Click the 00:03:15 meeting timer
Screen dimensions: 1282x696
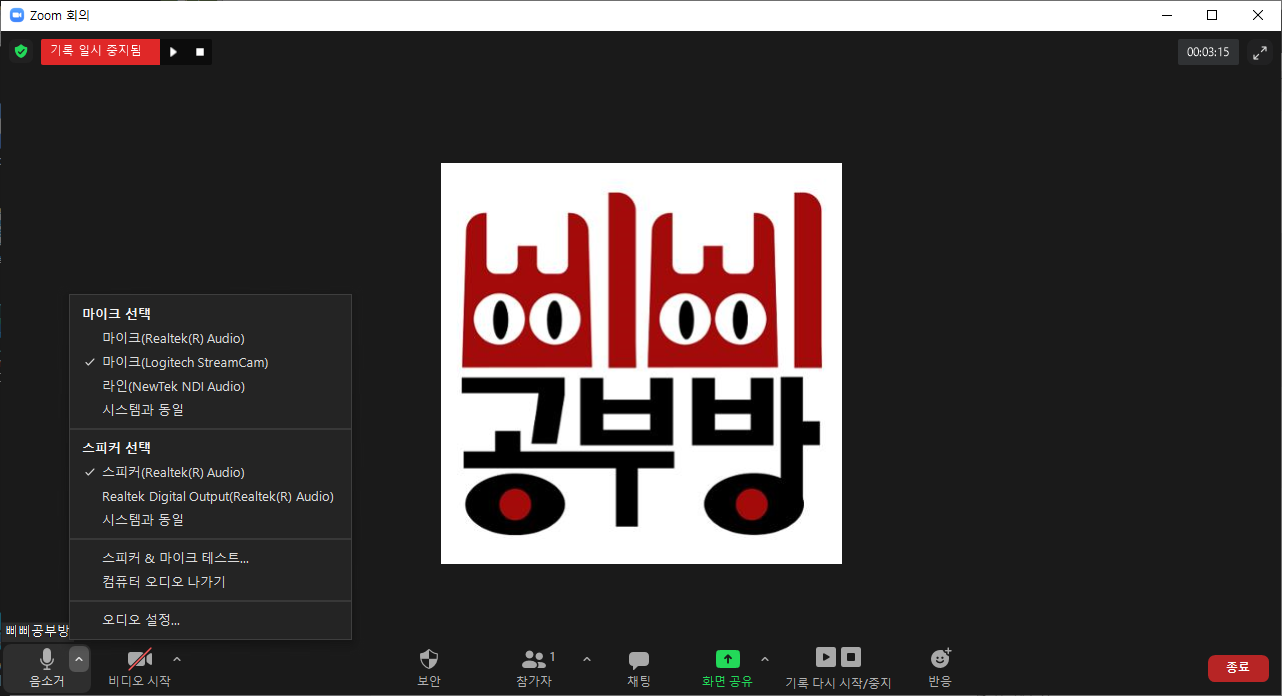tap(1208, 52)
